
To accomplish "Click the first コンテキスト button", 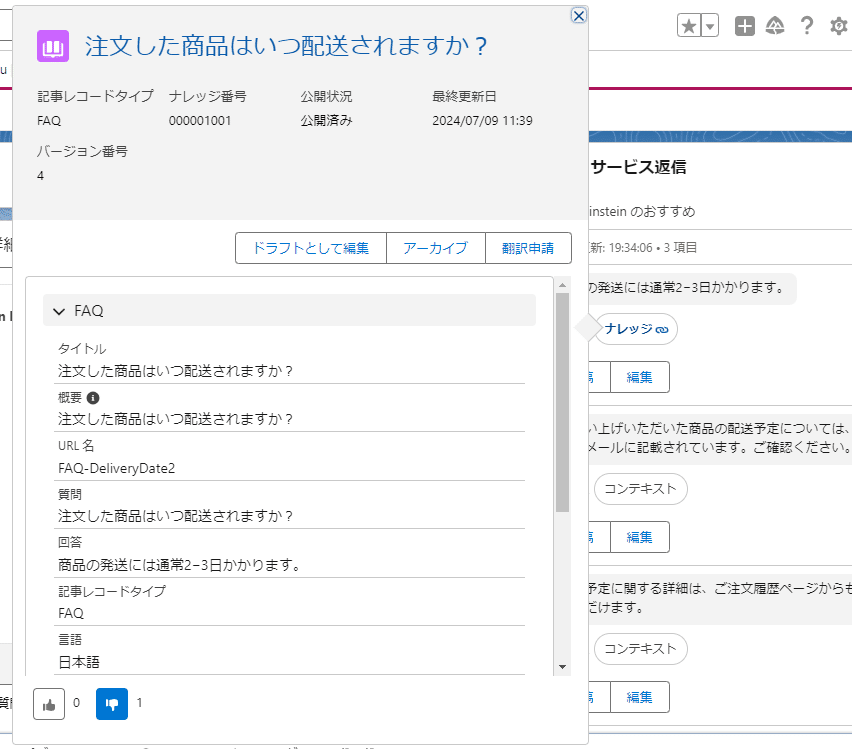I will click(640, 489).
